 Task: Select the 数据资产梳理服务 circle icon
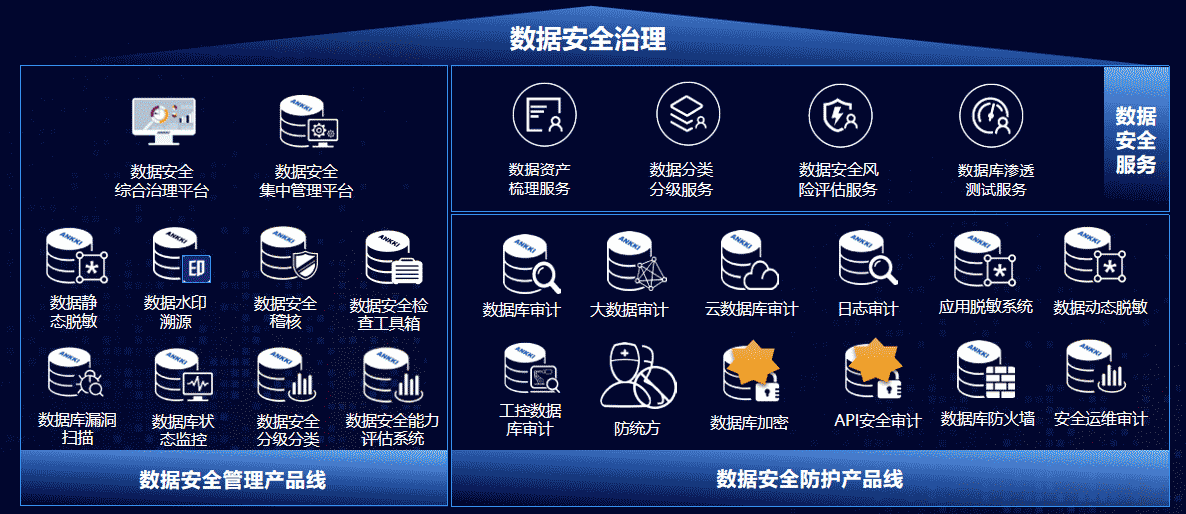[x=544, y=115]
